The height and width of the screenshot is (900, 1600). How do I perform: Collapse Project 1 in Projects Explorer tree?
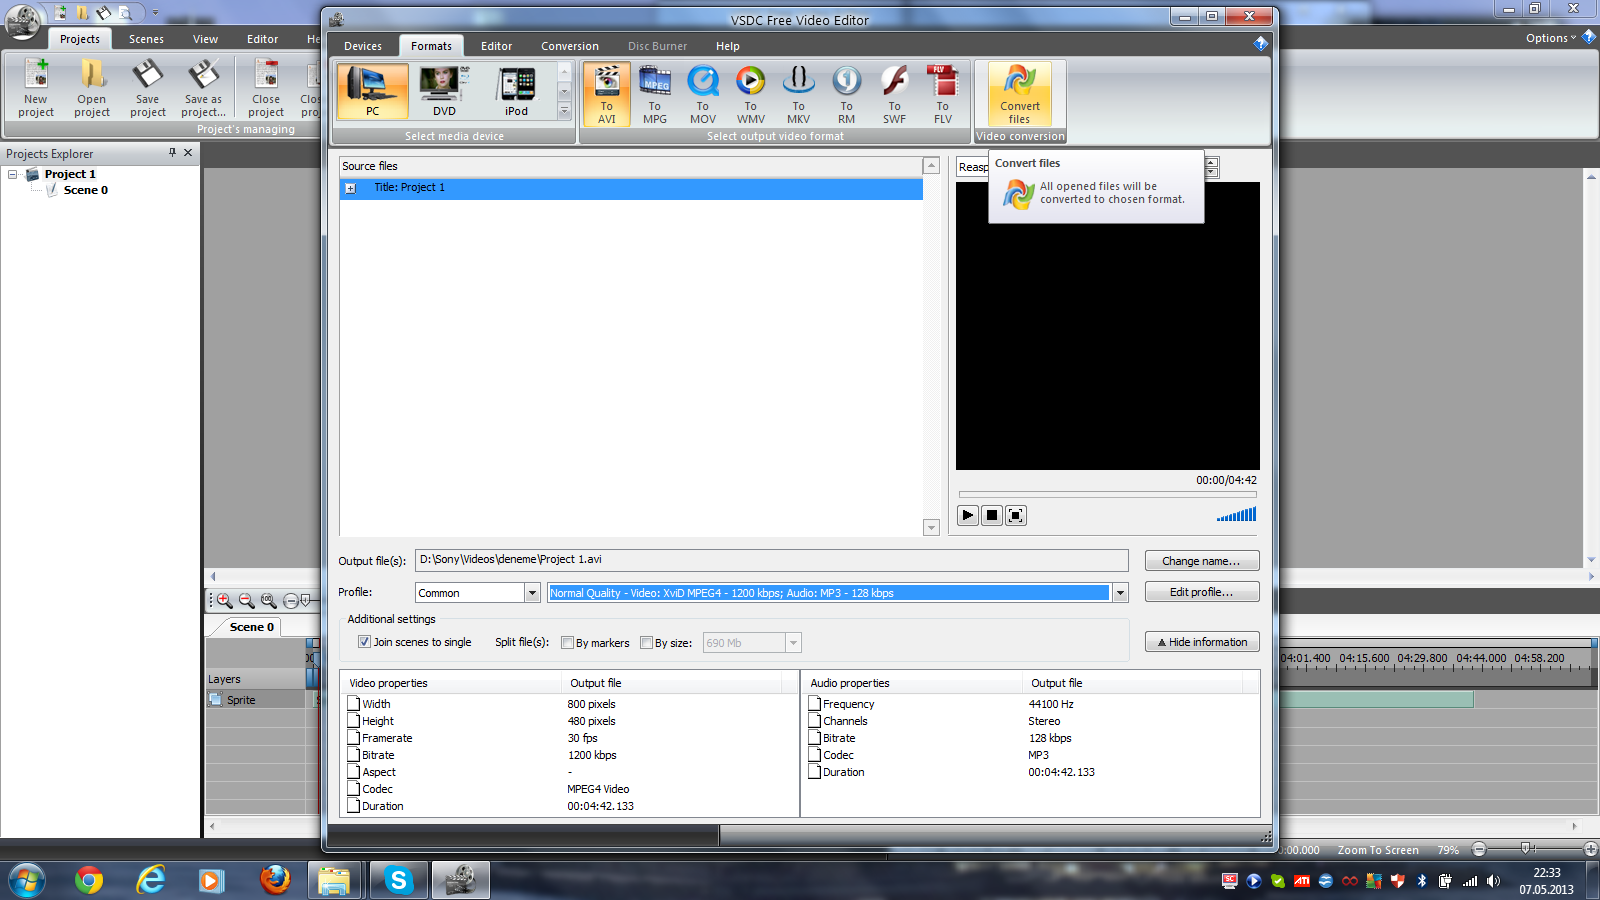(13, 174)
